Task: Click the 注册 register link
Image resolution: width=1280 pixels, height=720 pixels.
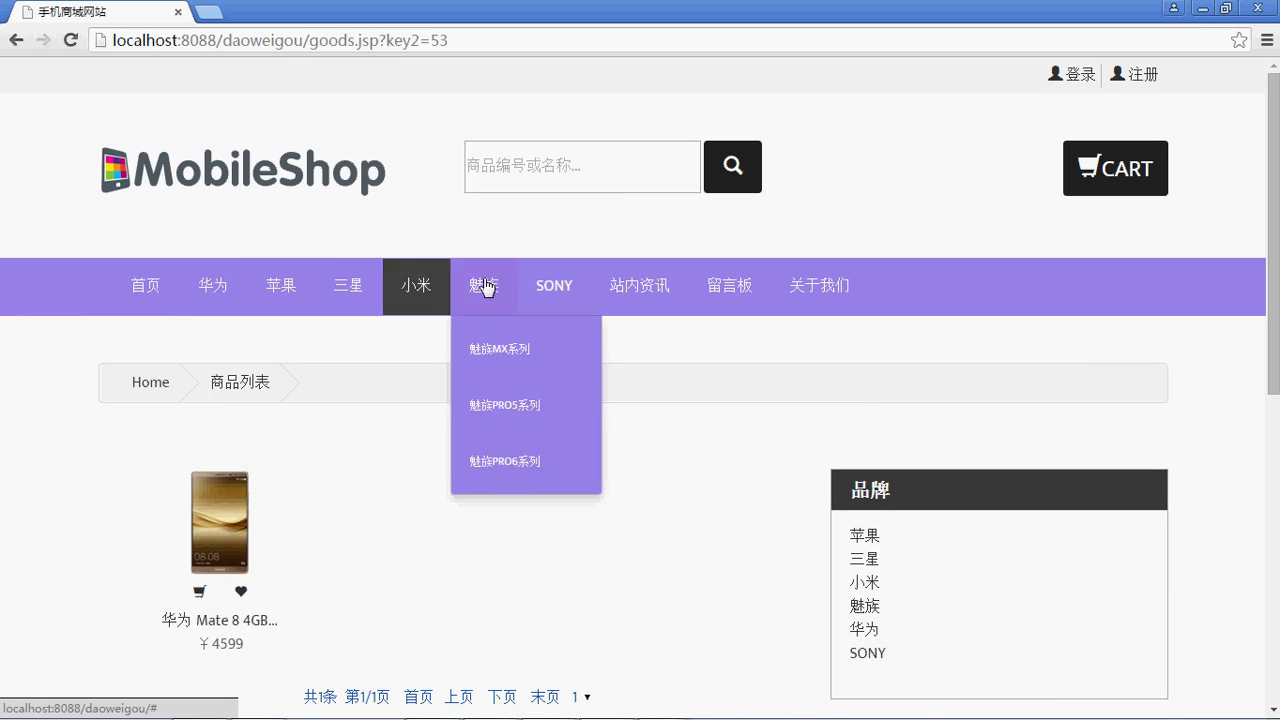Action: tap(1134, 74)
